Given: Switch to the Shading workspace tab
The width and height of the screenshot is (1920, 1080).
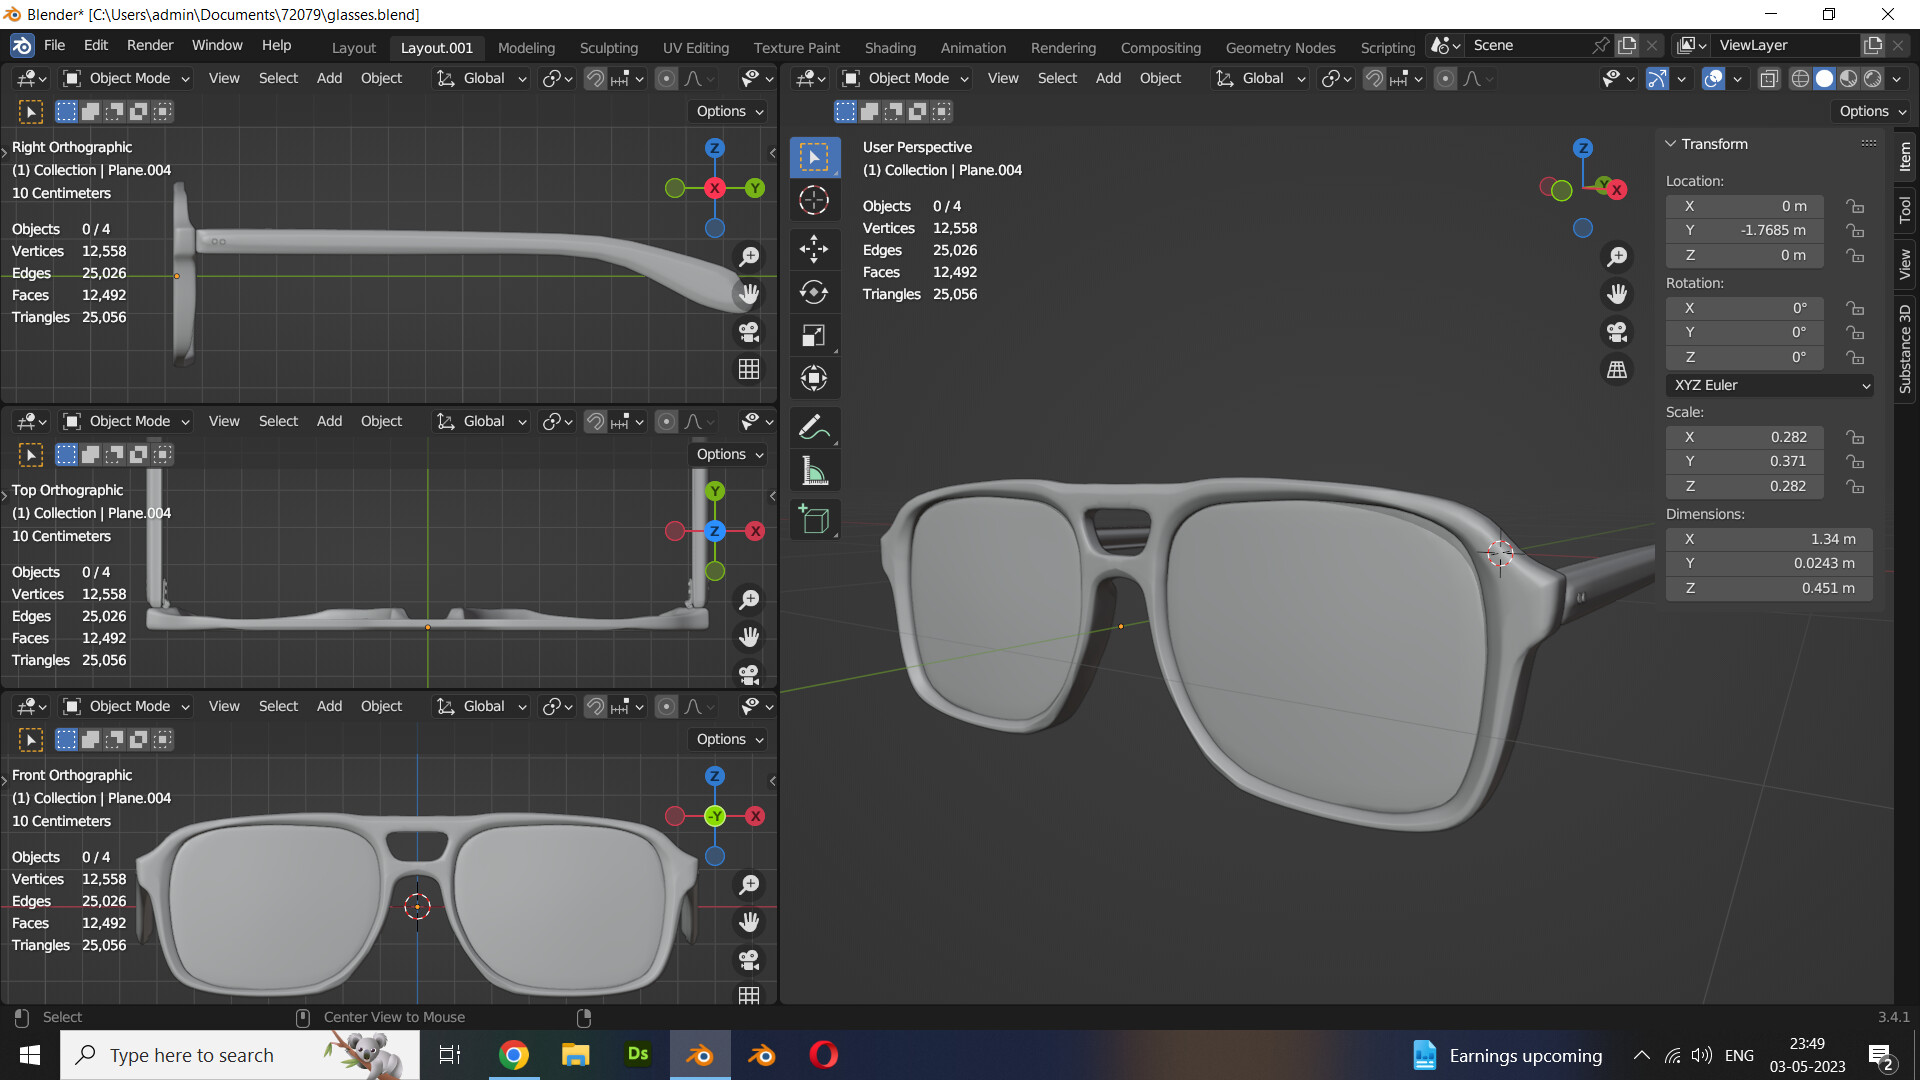Looking at the screenshot, I should (x=890, y=47).
